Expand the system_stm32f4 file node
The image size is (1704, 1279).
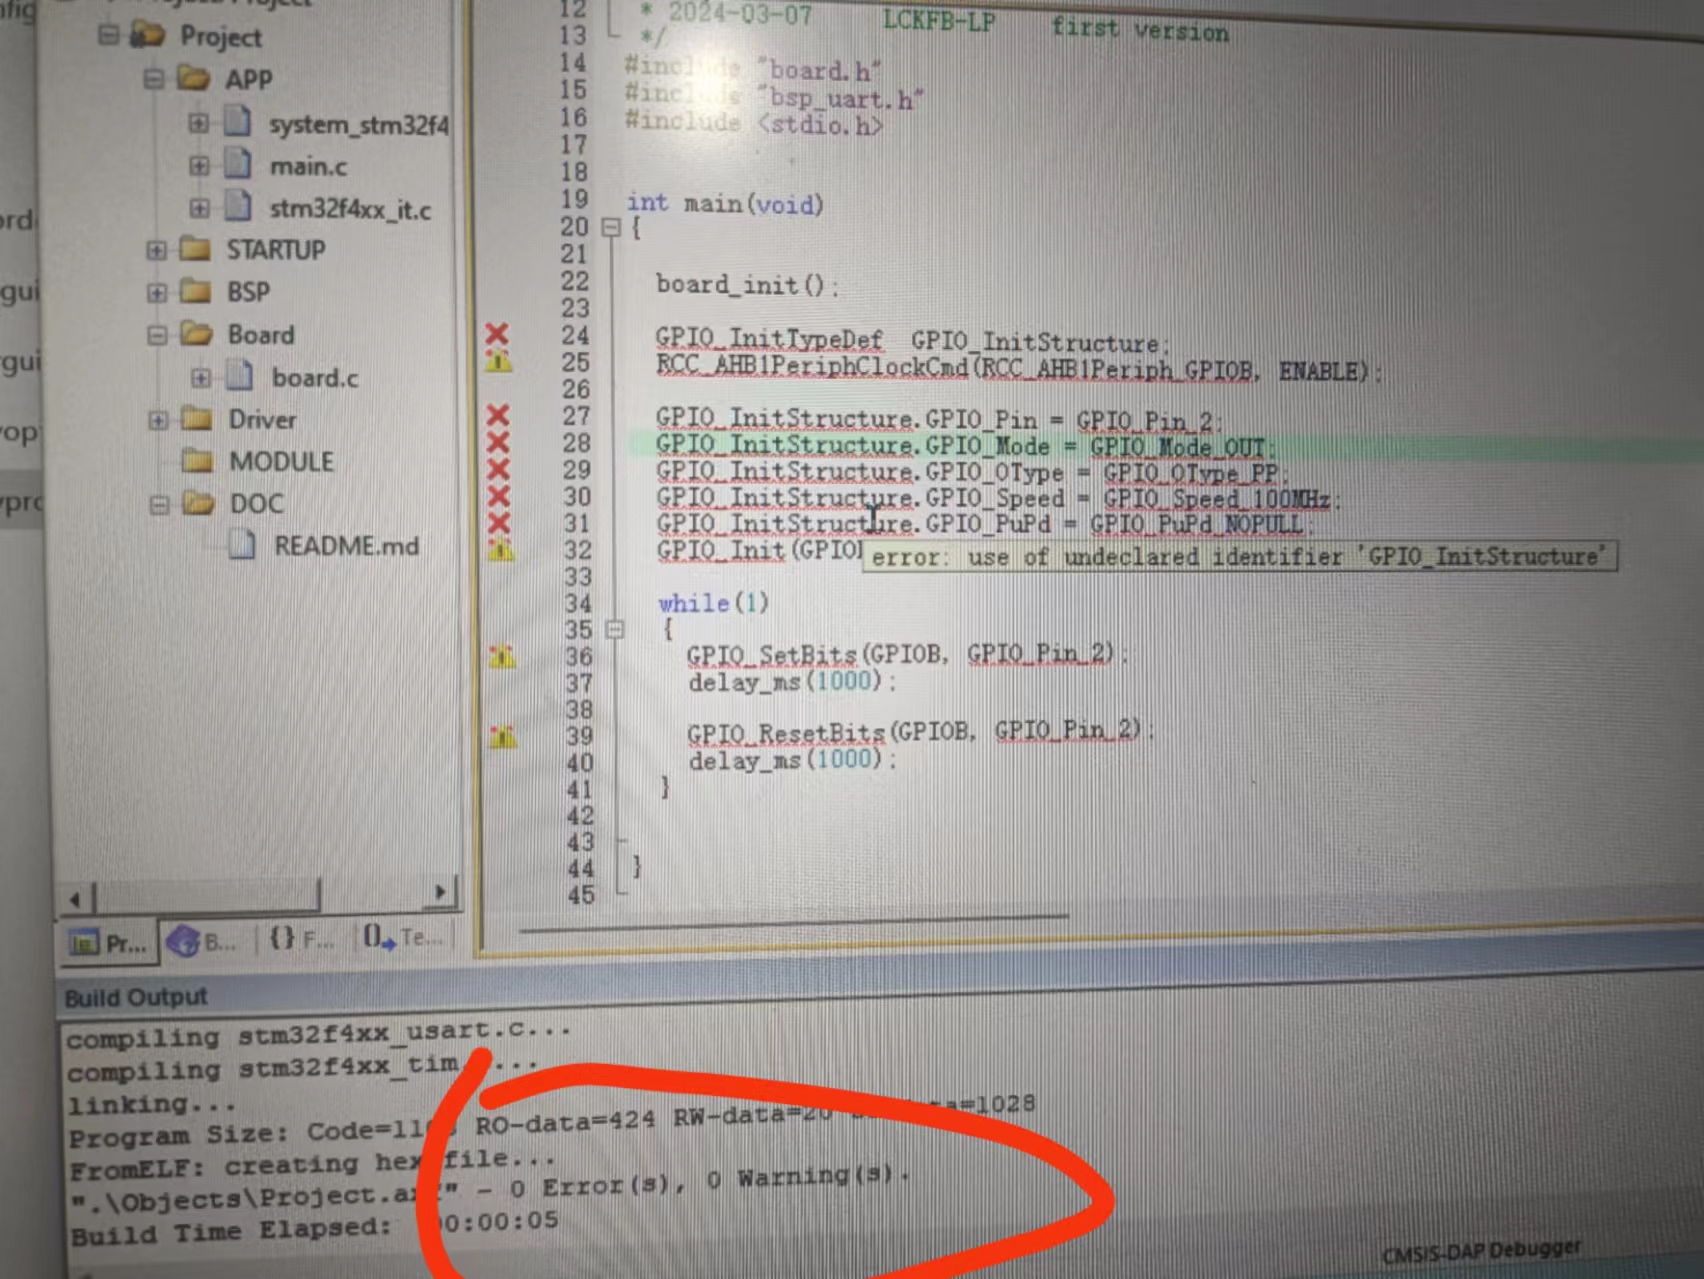point(198,123)
